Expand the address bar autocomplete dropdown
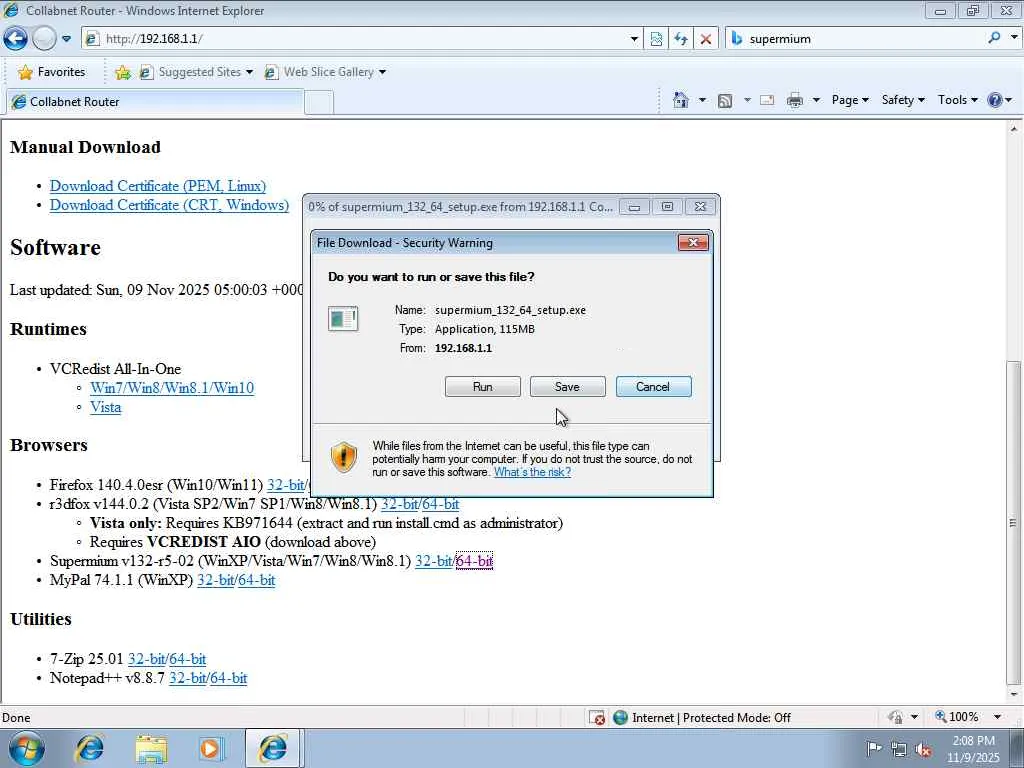 [634, 39]
